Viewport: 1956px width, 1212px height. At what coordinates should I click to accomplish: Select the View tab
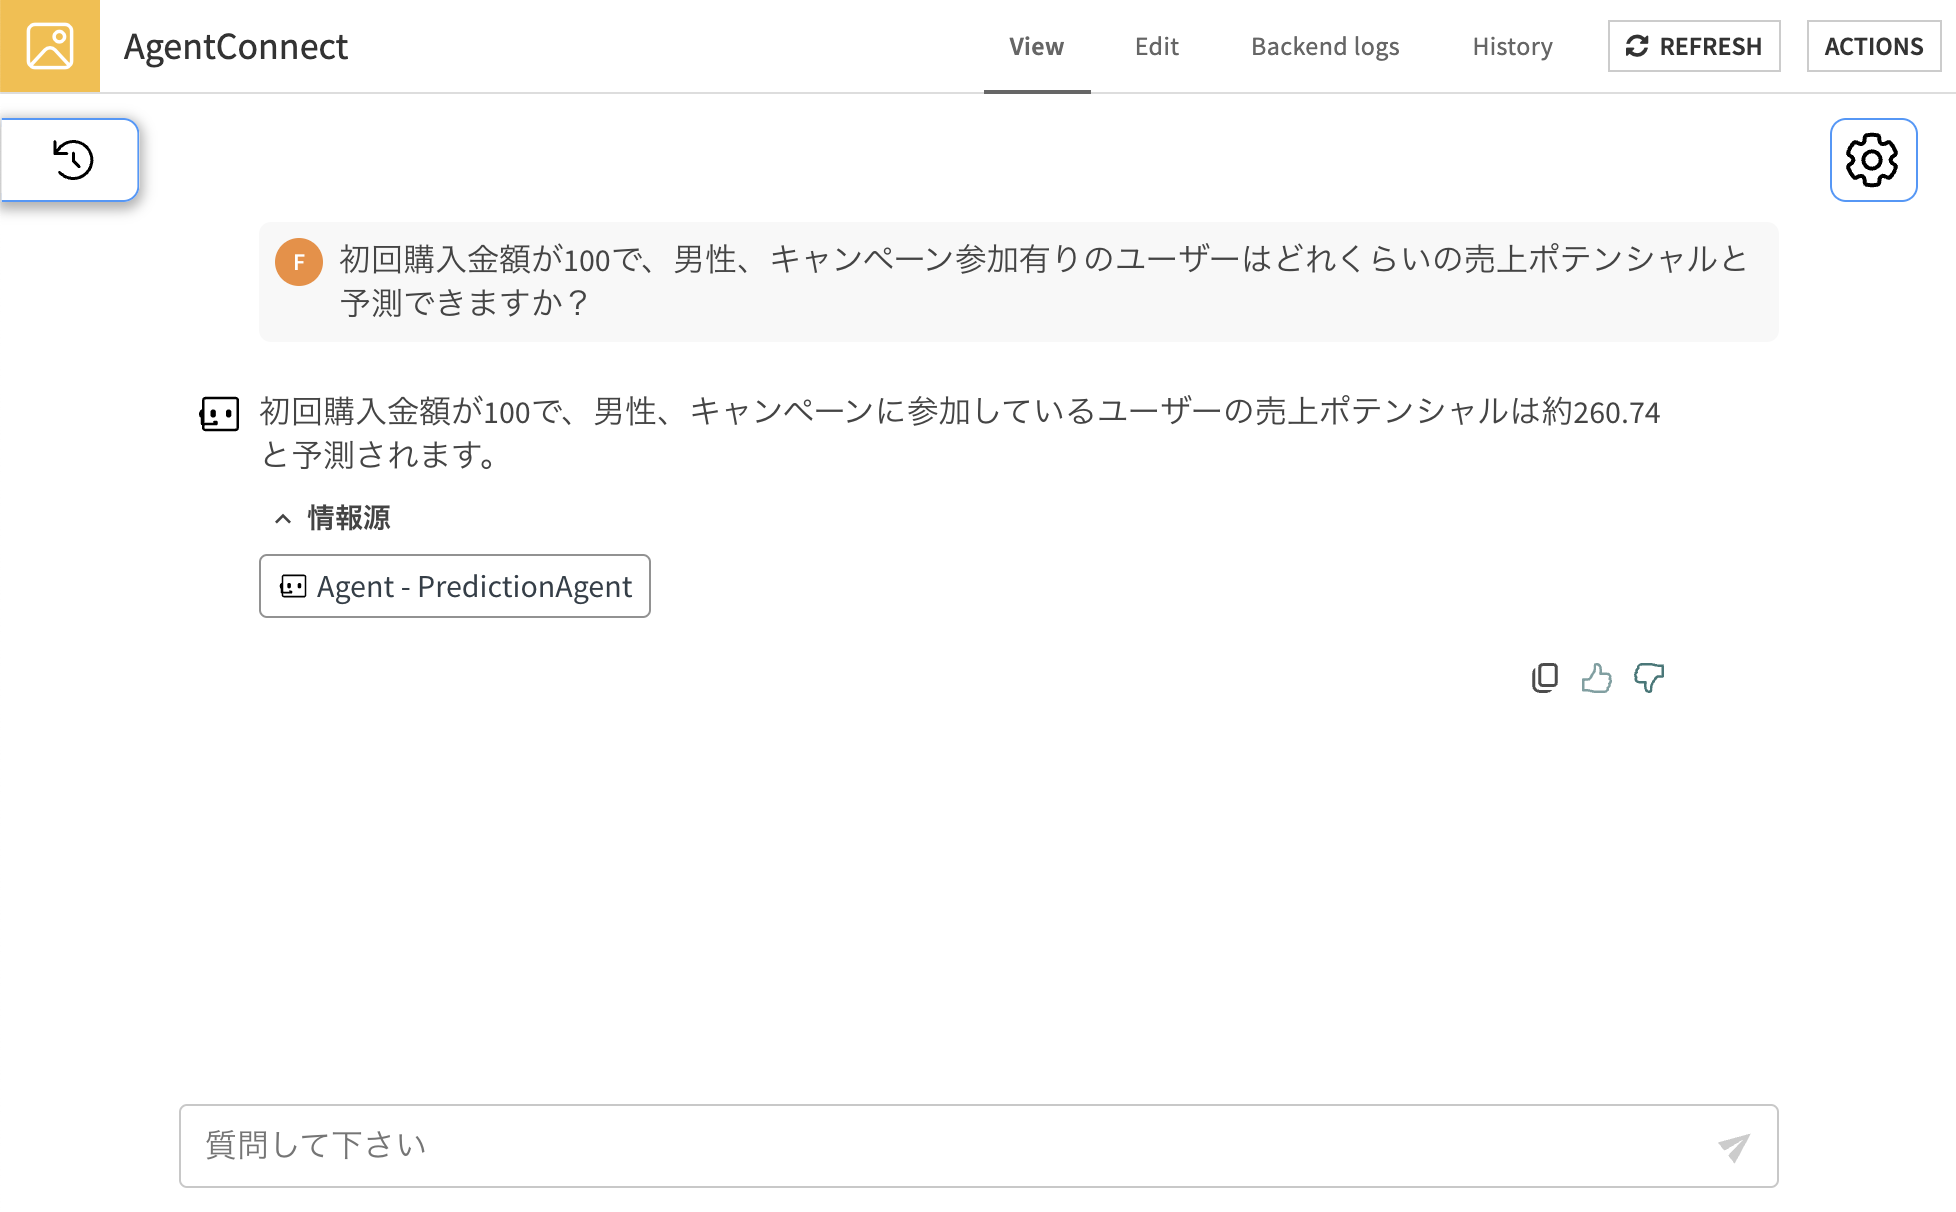[x=1036, y=46]
